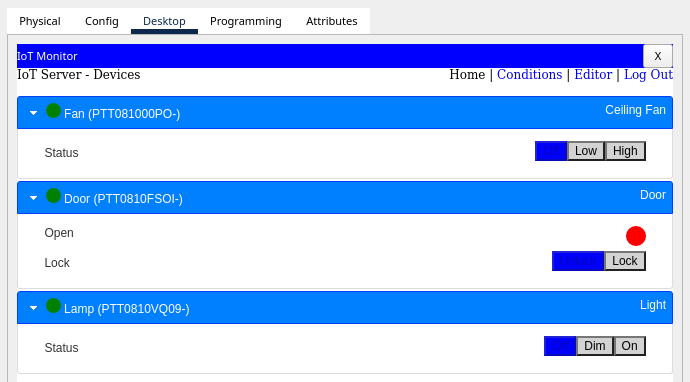The image size is (690, 382).
Task: Turn the Lamp Off
Action: [560, 346]
